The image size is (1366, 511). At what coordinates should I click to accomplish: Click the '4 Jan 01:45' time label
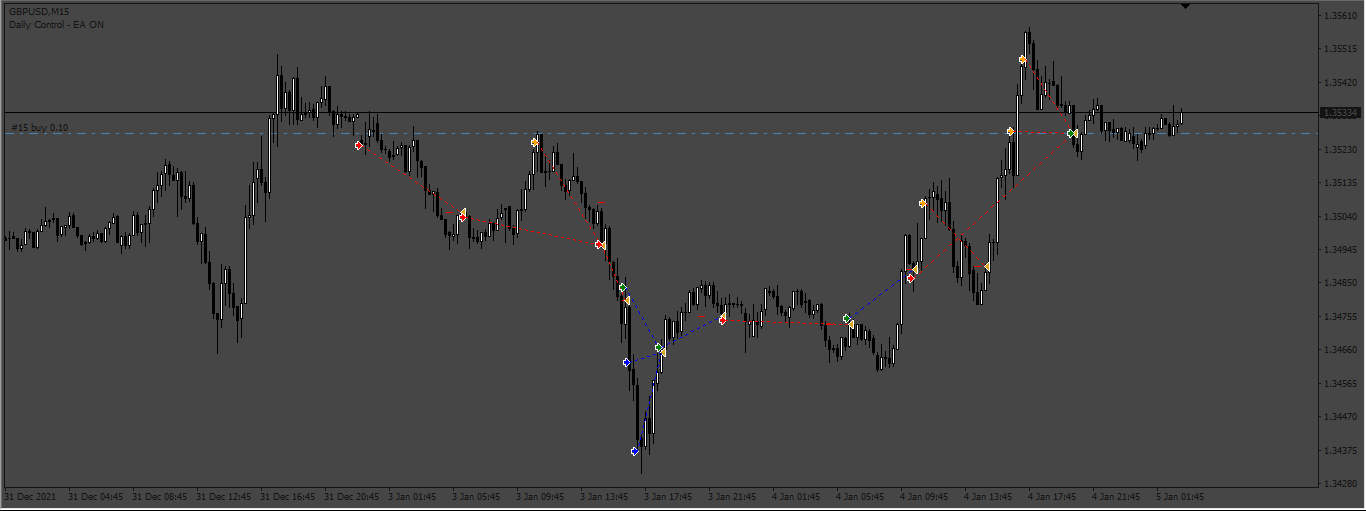pyautogui.click(x=796, y=496)
